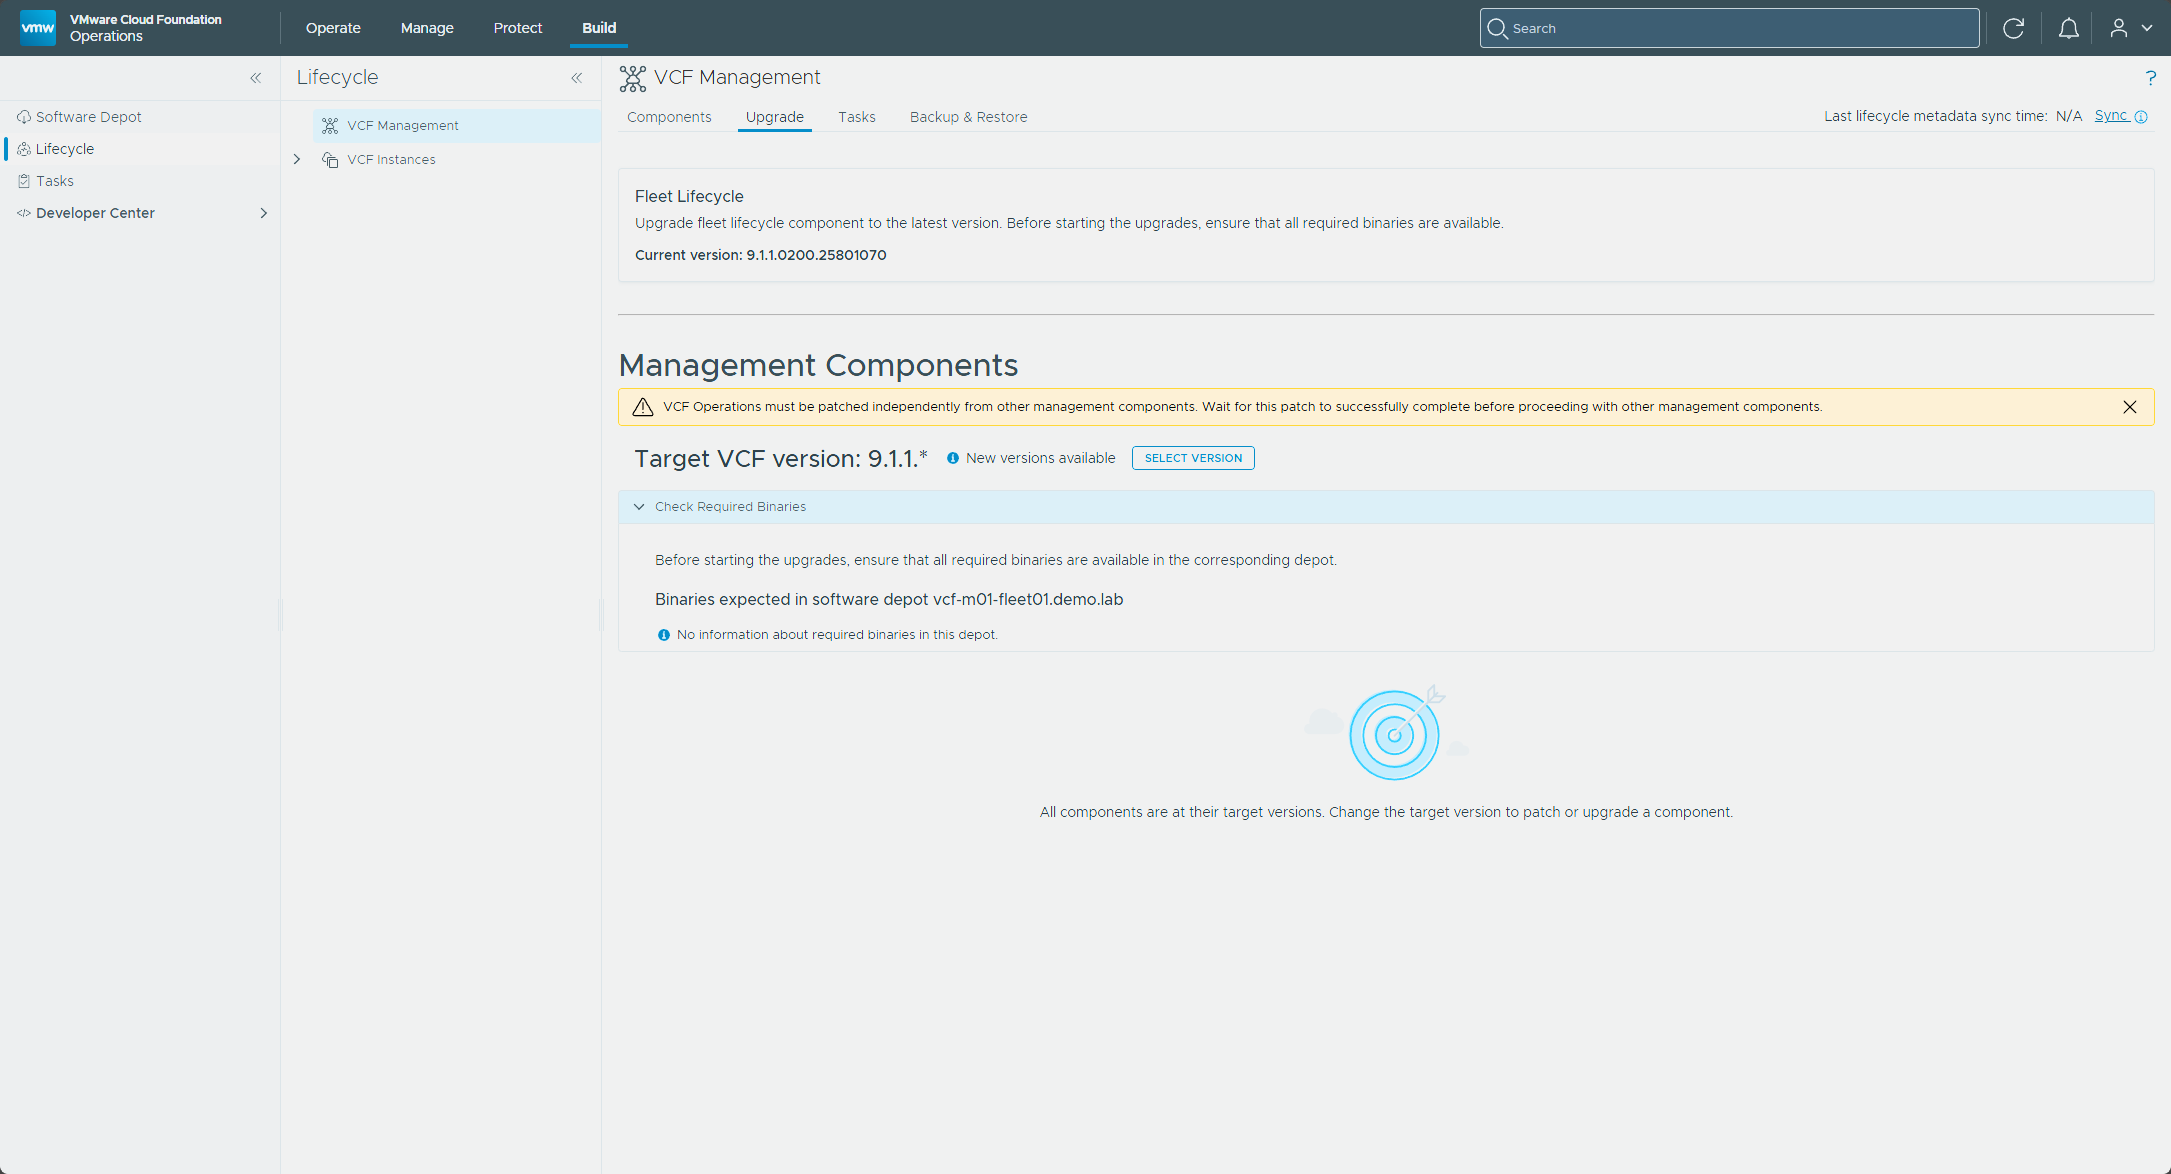2171x1174 pixels.
Task: Open the Manage menu
Action: 427,28
